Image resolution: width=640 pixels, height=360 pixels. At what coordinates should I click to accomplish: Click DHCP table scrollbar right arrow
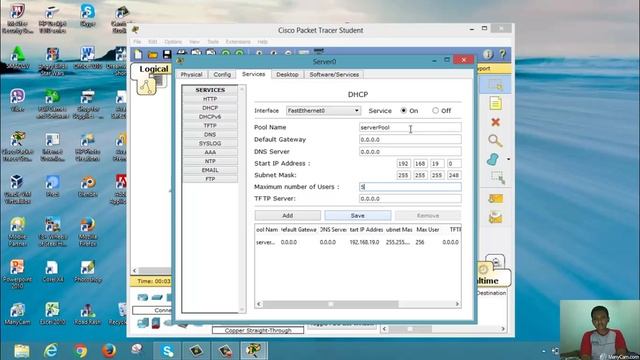[x=457, y=304]
